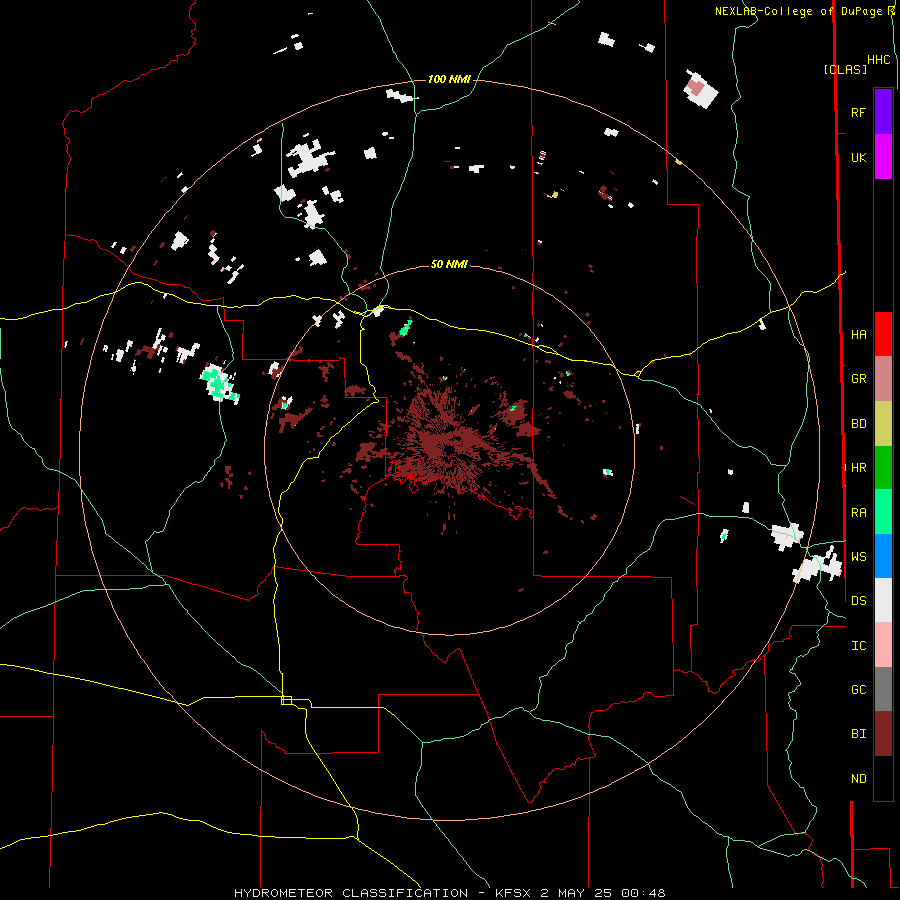
Task: Click the "HR" legend label
Action: coord(858,468)
